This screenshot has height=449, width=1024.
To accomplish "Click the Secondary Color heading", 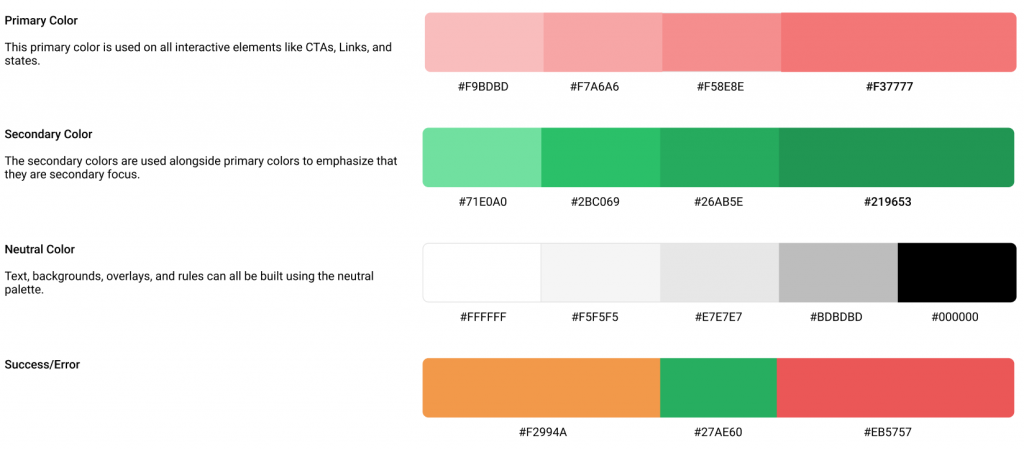I will coord(48,134).
